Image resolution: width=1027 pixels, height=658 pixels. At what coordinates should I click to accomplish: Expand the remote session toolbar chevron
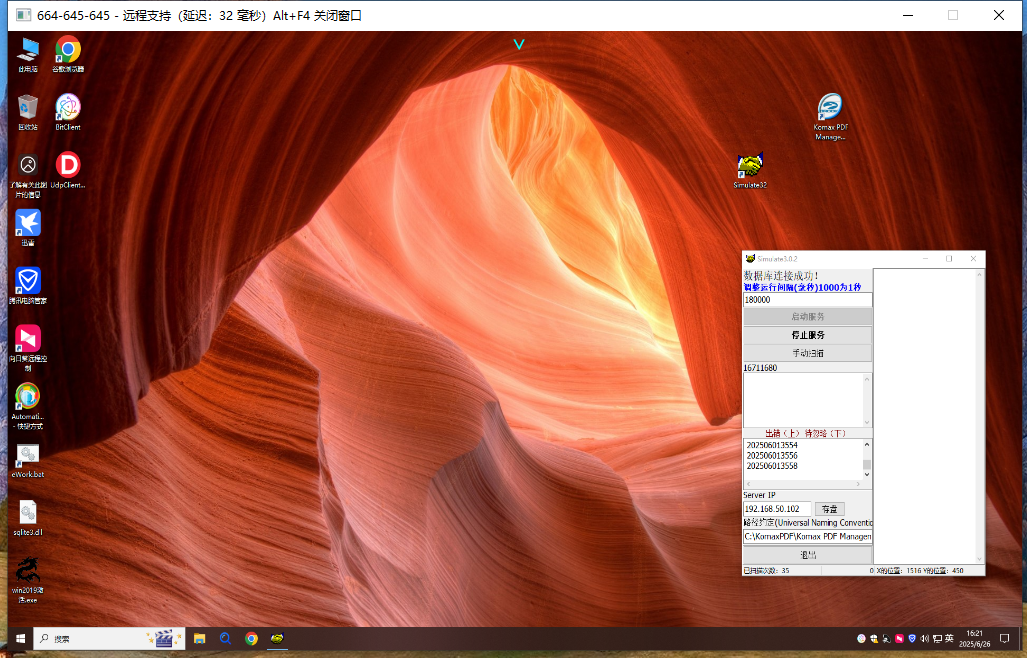click(519, 45)
